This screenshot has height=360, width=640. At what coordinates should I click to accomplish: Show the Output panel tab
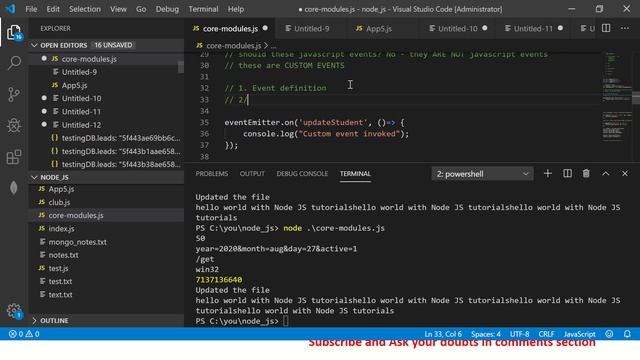(x=252, y=173)
